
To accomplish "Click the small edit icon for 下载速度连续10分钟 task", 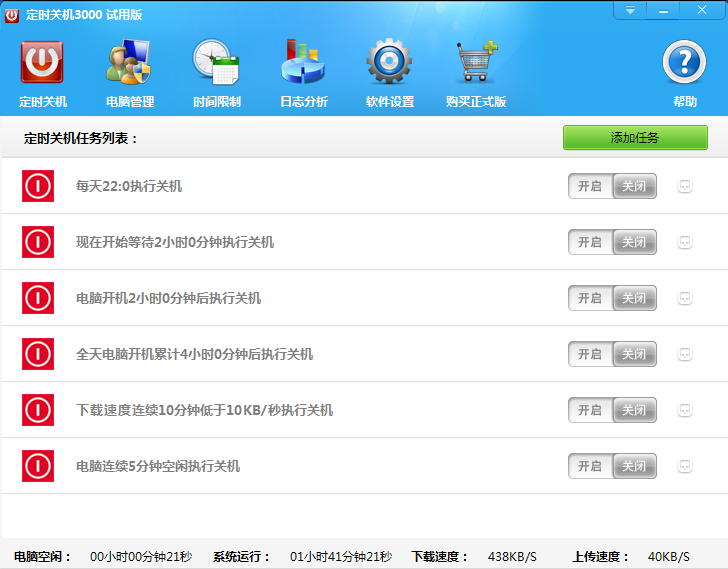I will point(685,410).
